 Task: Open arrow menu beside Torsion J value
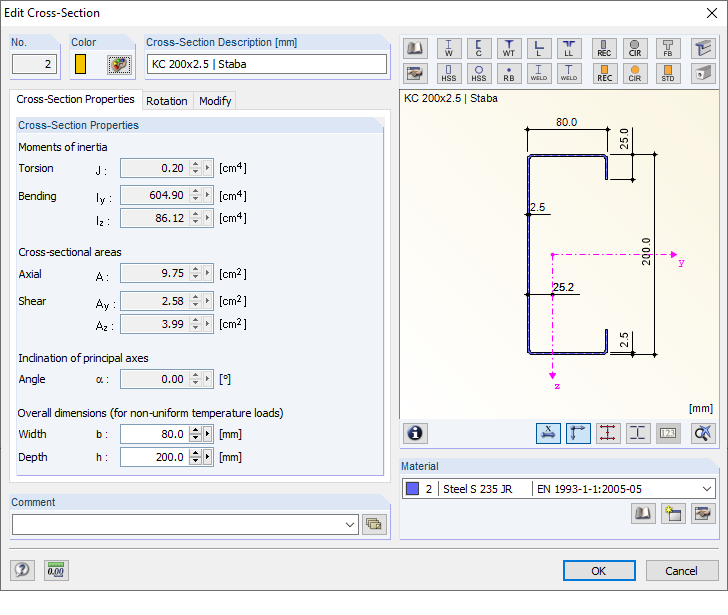tap(208, 168)
